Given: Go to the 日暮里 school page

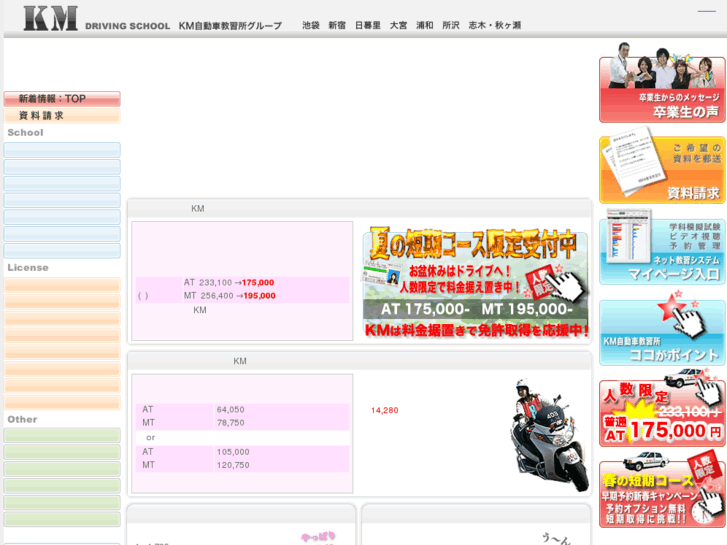Looking at the screenshot, I should coord(368,26).
